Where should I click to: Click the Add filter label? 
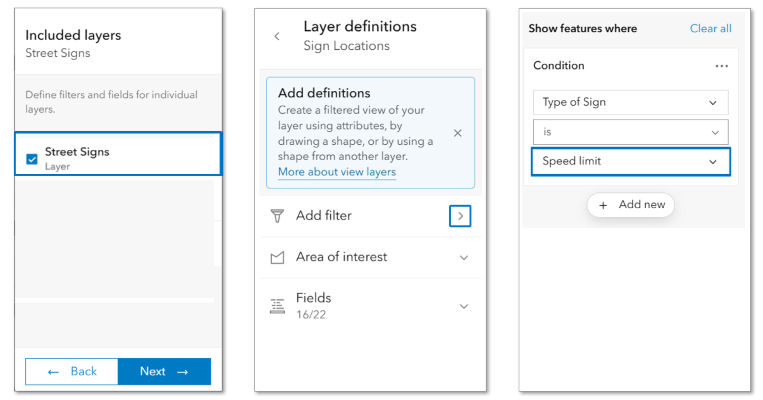pyautogui.click(x=324, y=216)
